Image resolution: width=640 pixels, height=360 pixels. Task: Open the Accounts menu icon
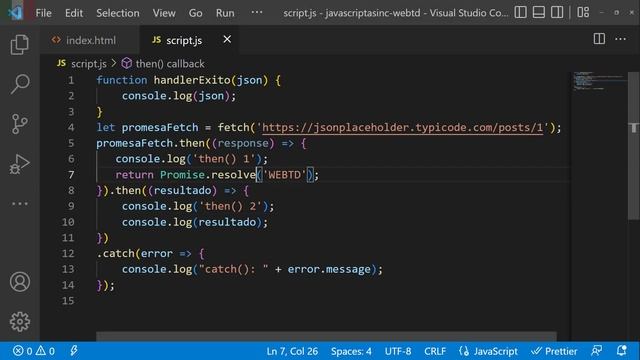pyautogui.click(x=20, y=282)
